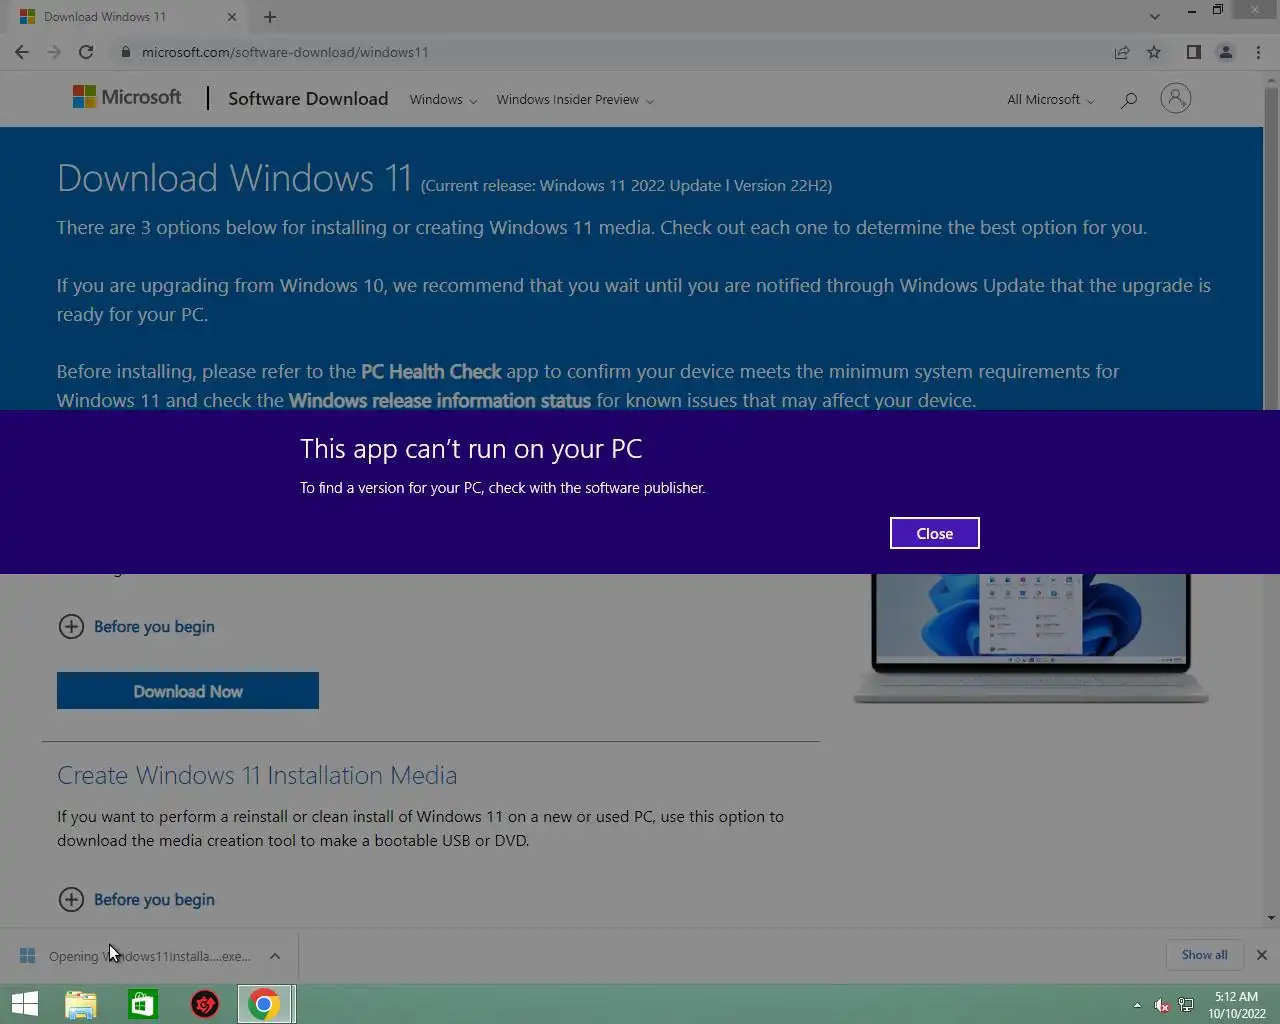
Task: Open the Software Download home link
Action: [x=308, y=98]
